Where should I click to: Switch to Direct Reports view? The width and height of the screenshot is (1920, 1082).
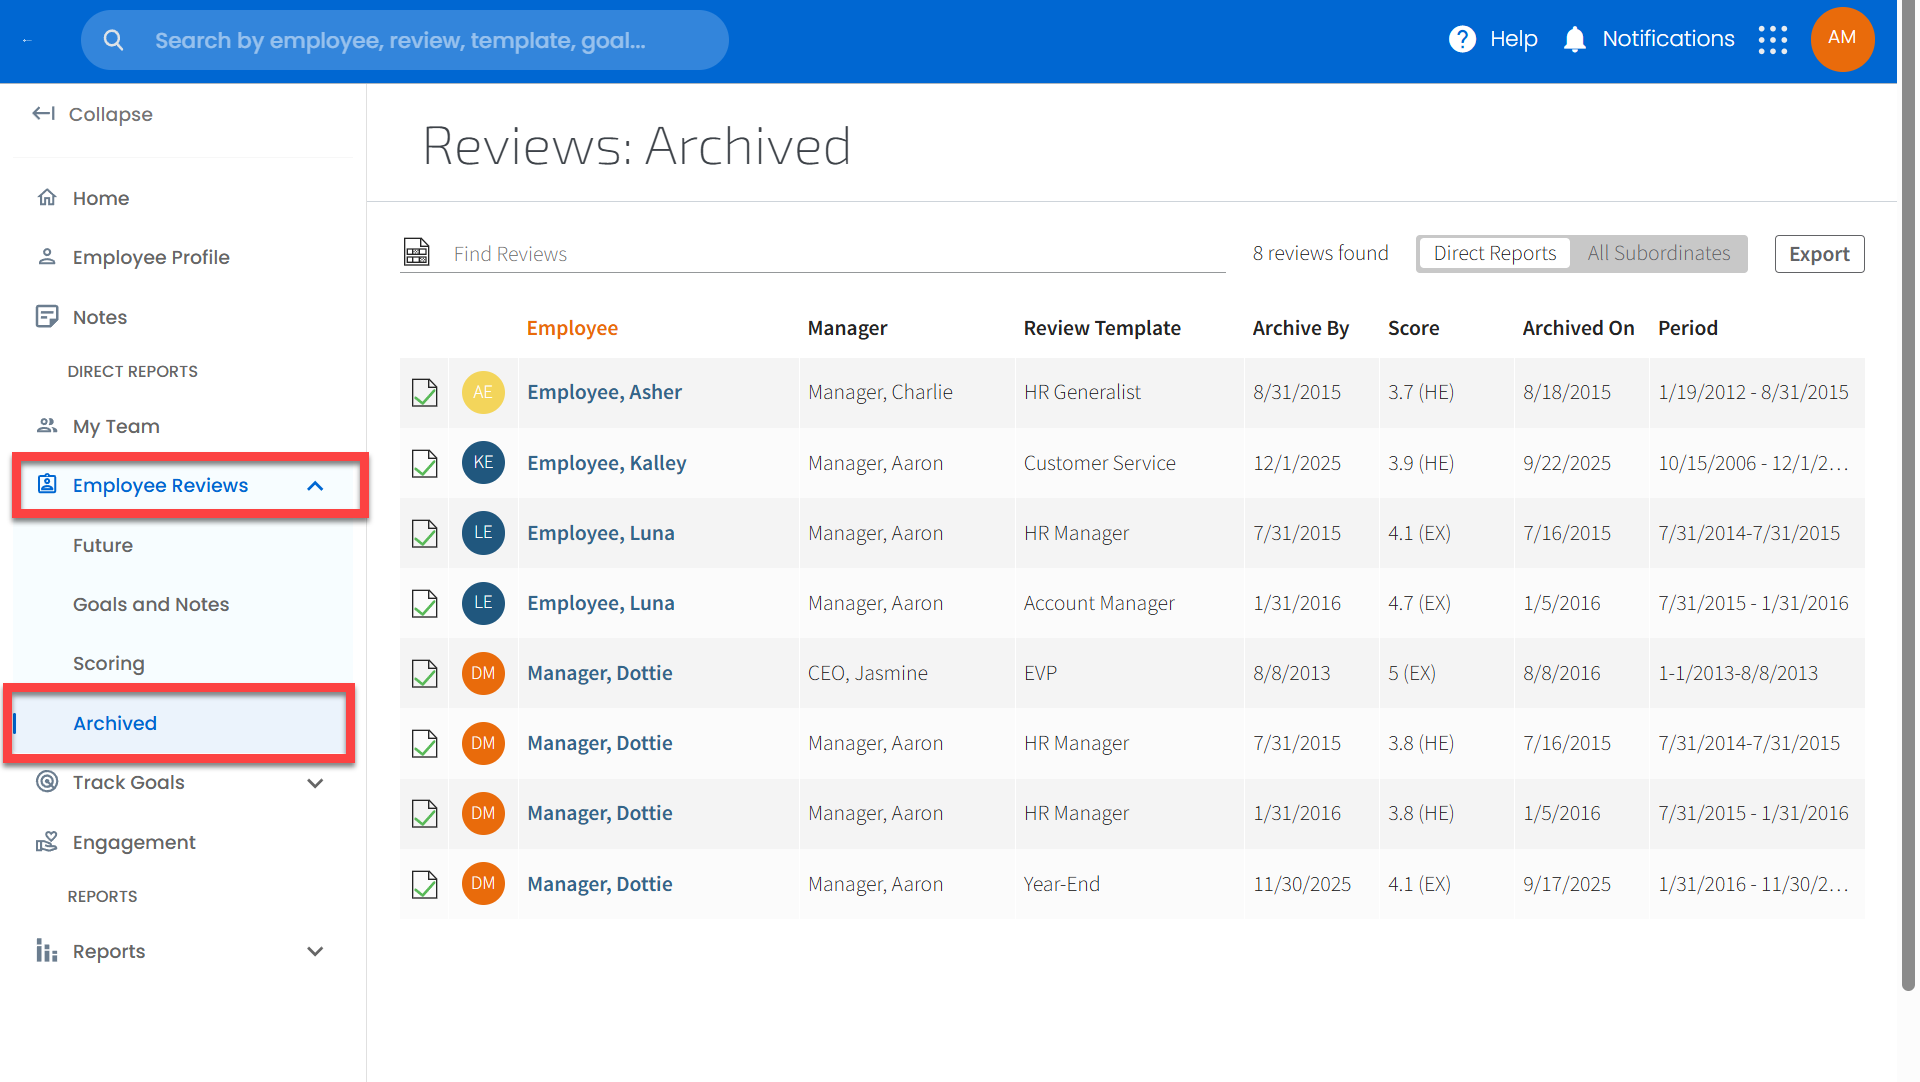pyautogui.click(x=1494, y=254)
